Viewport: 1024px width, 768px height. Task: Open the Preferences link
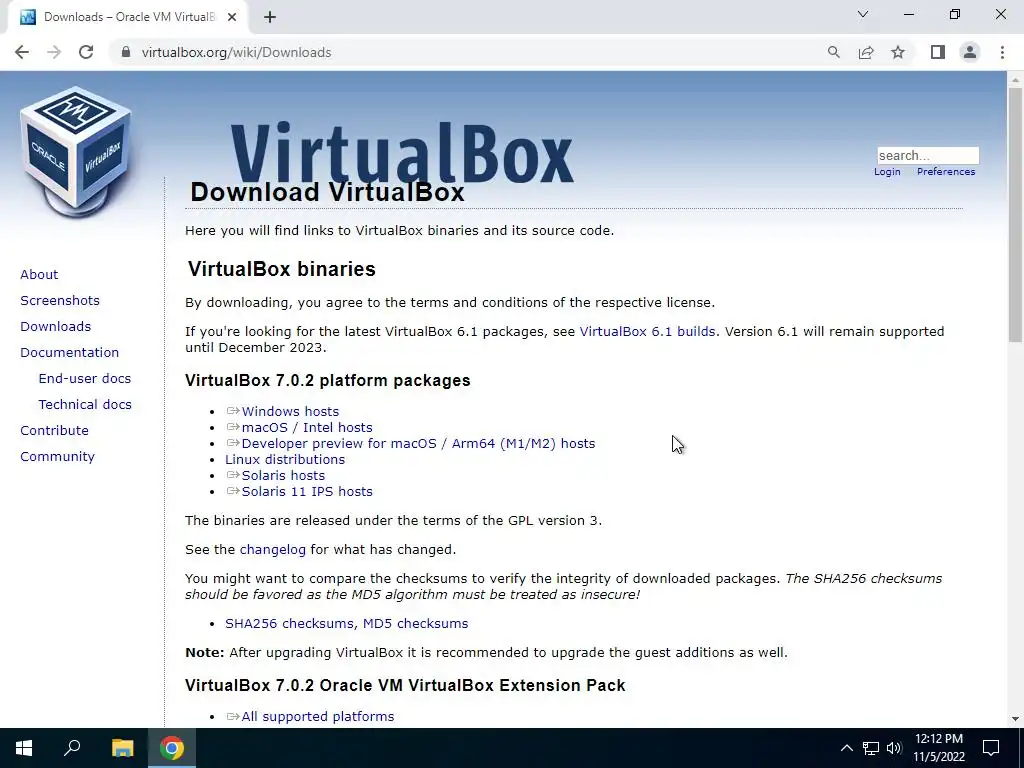[946, 172]
